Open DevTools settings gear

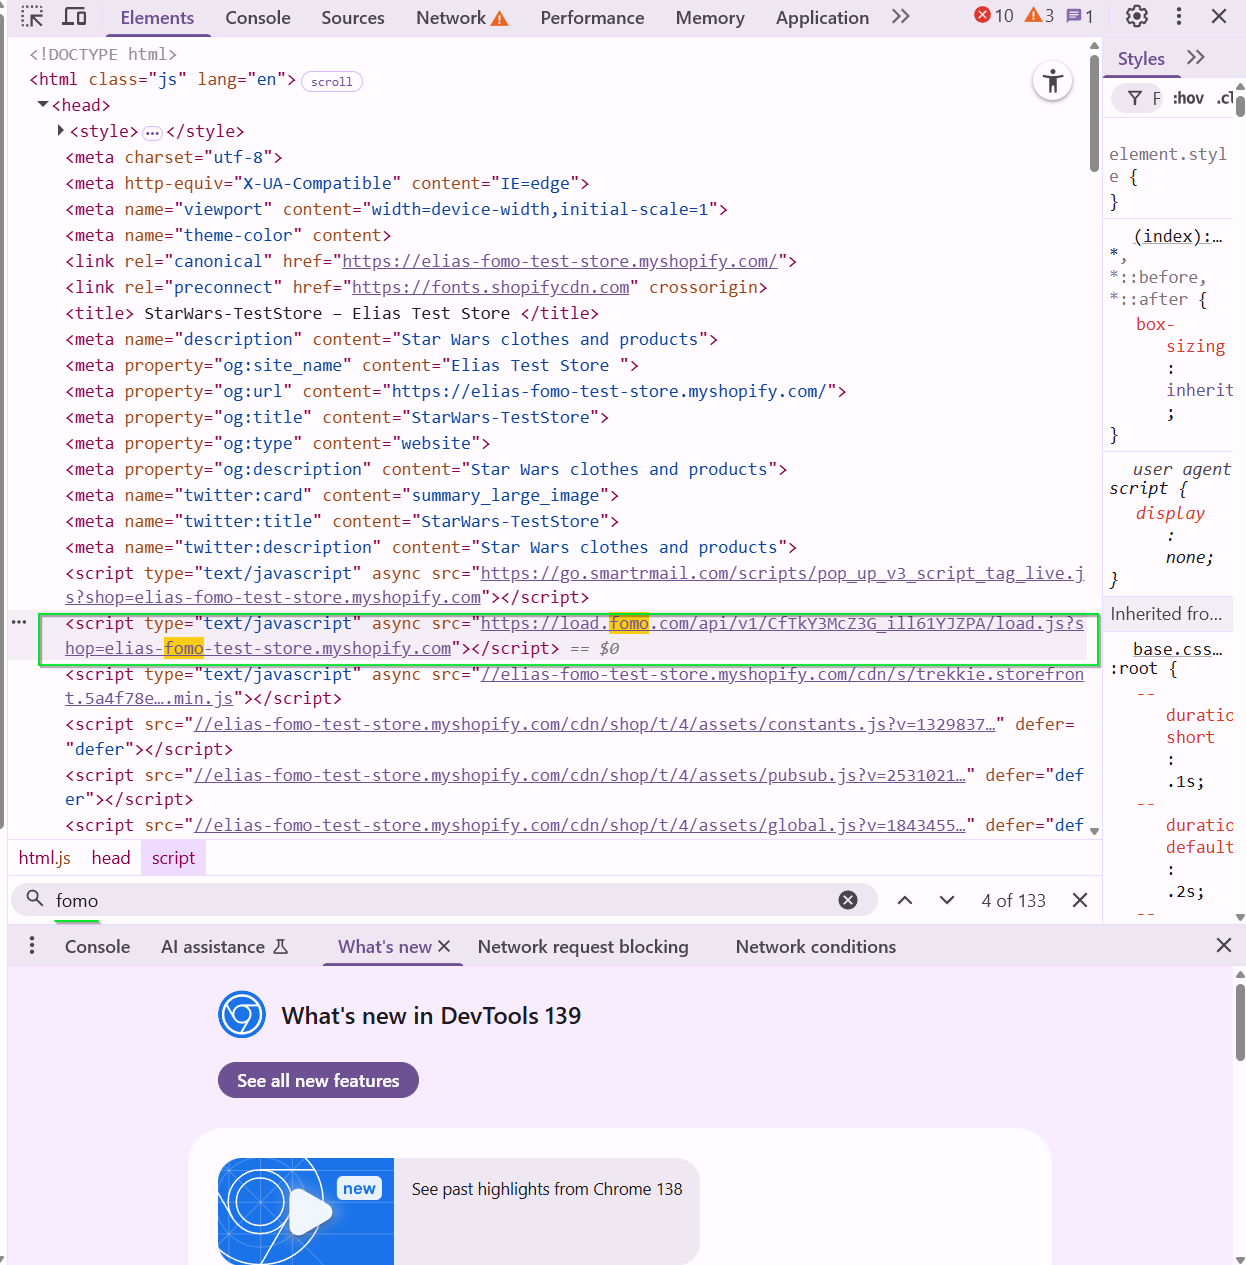pos(1137,17)
